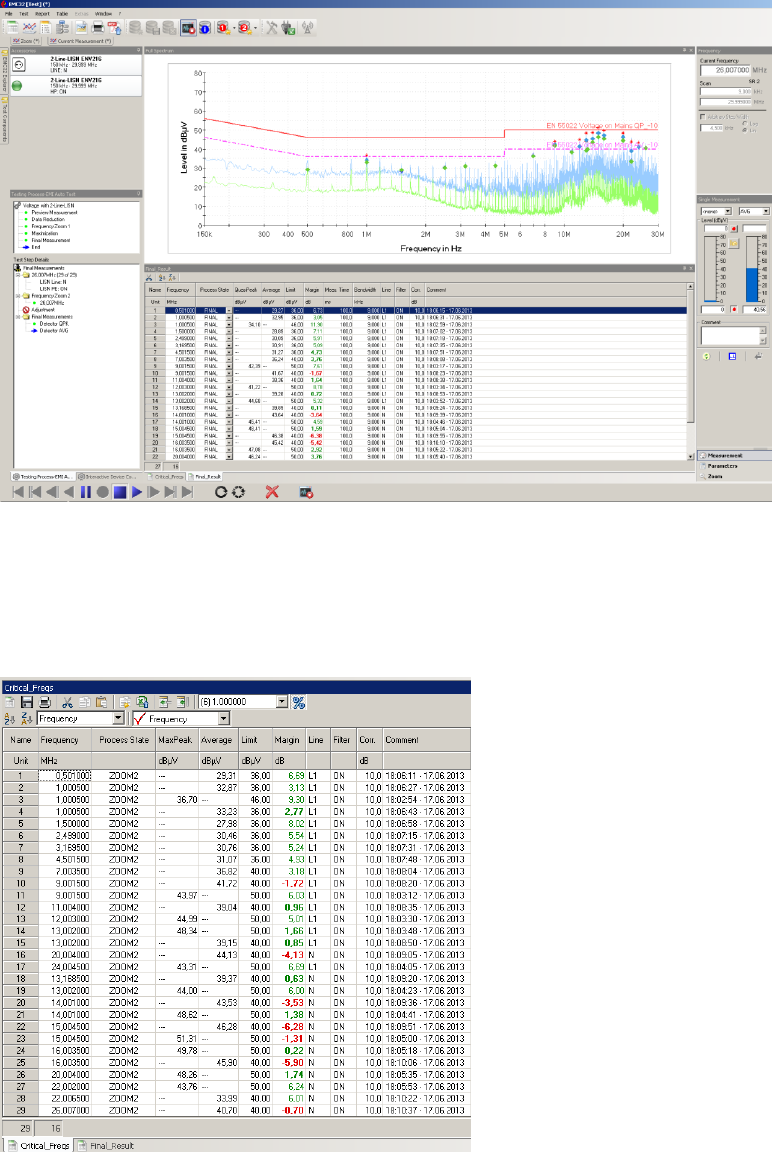Screen dimensions: 772x1152
Task: Click the scissors icon in Final_Result panel toolbar
Action: 149,278
